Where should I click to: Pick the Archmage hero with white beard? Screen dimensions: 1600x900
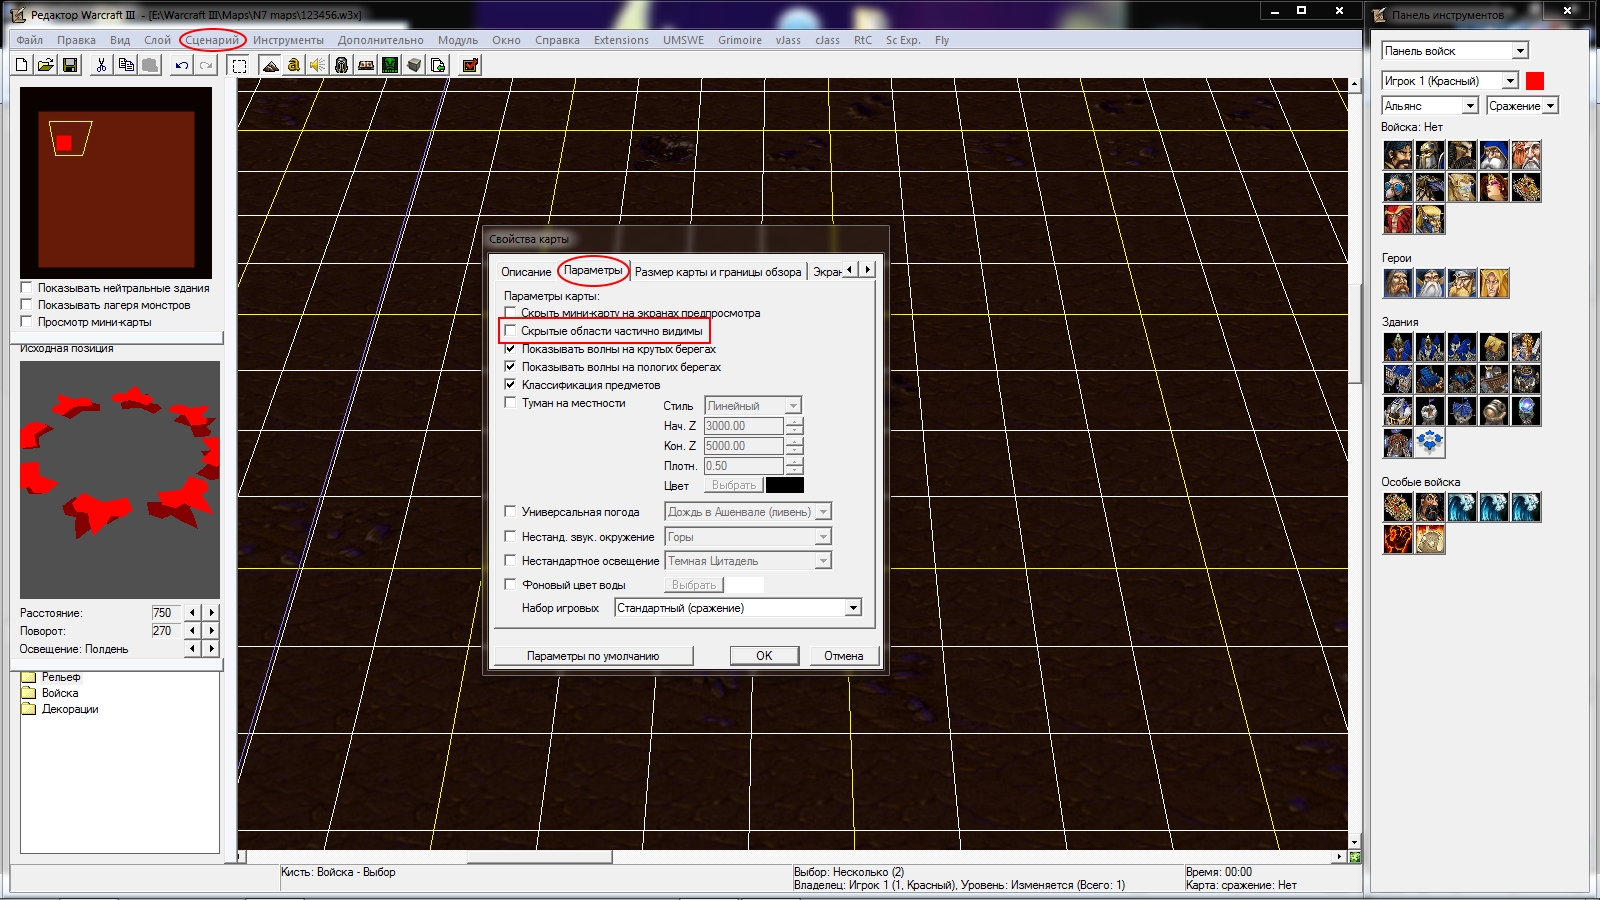coord(1430,284)
